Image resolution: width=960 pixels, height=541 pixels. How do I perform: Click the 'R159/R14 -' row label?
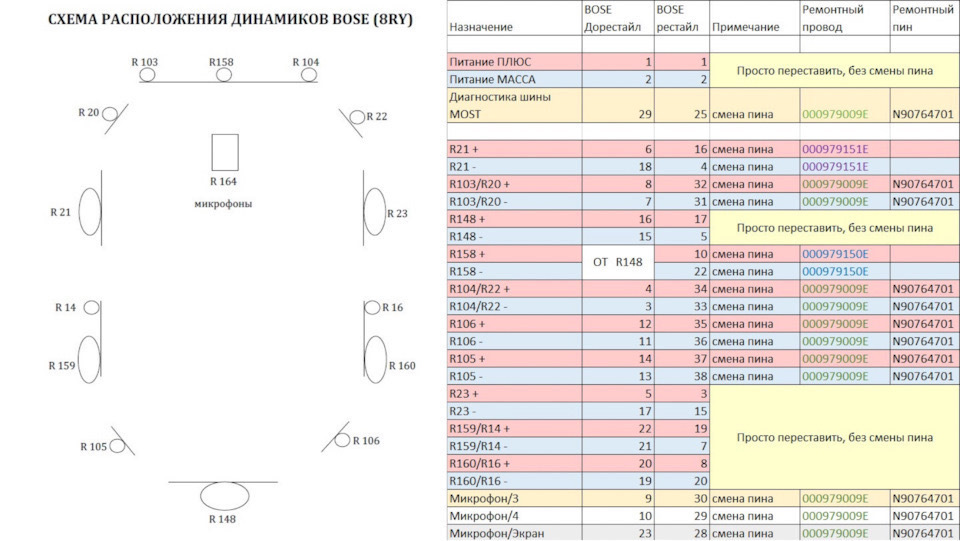click(478, 446)
